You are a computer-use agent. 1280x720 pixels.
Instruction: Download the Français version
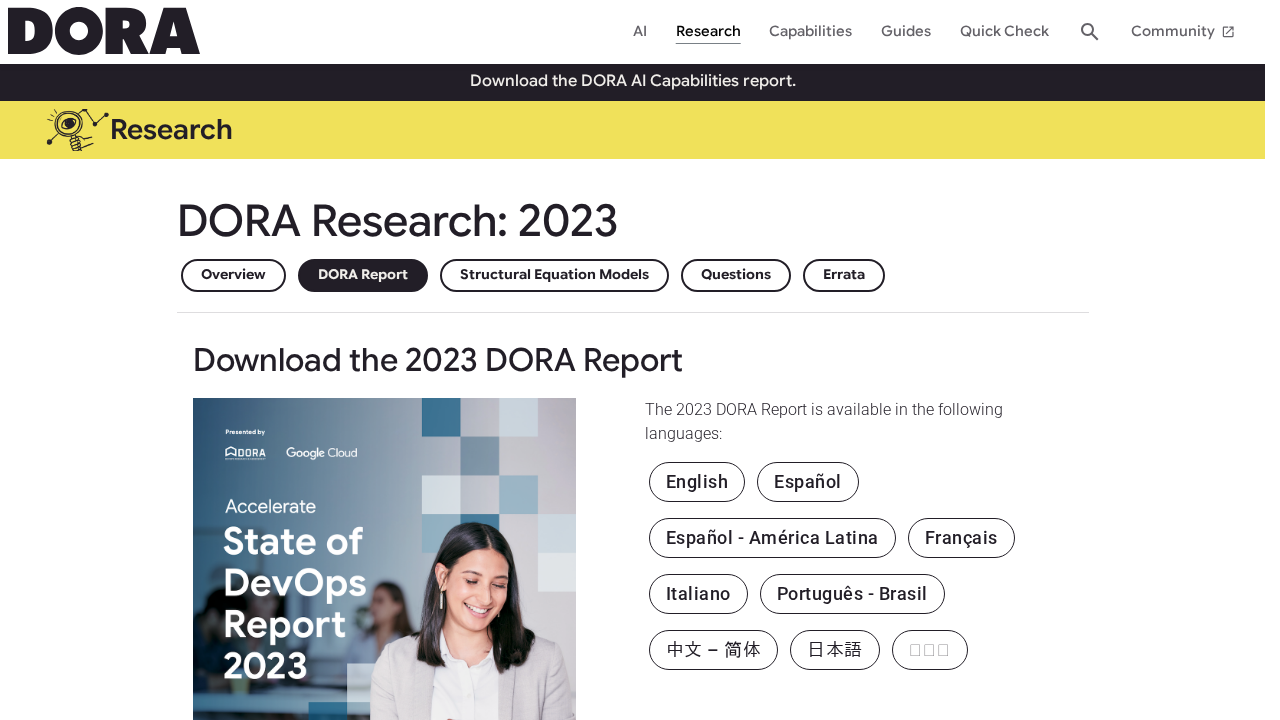961,537
